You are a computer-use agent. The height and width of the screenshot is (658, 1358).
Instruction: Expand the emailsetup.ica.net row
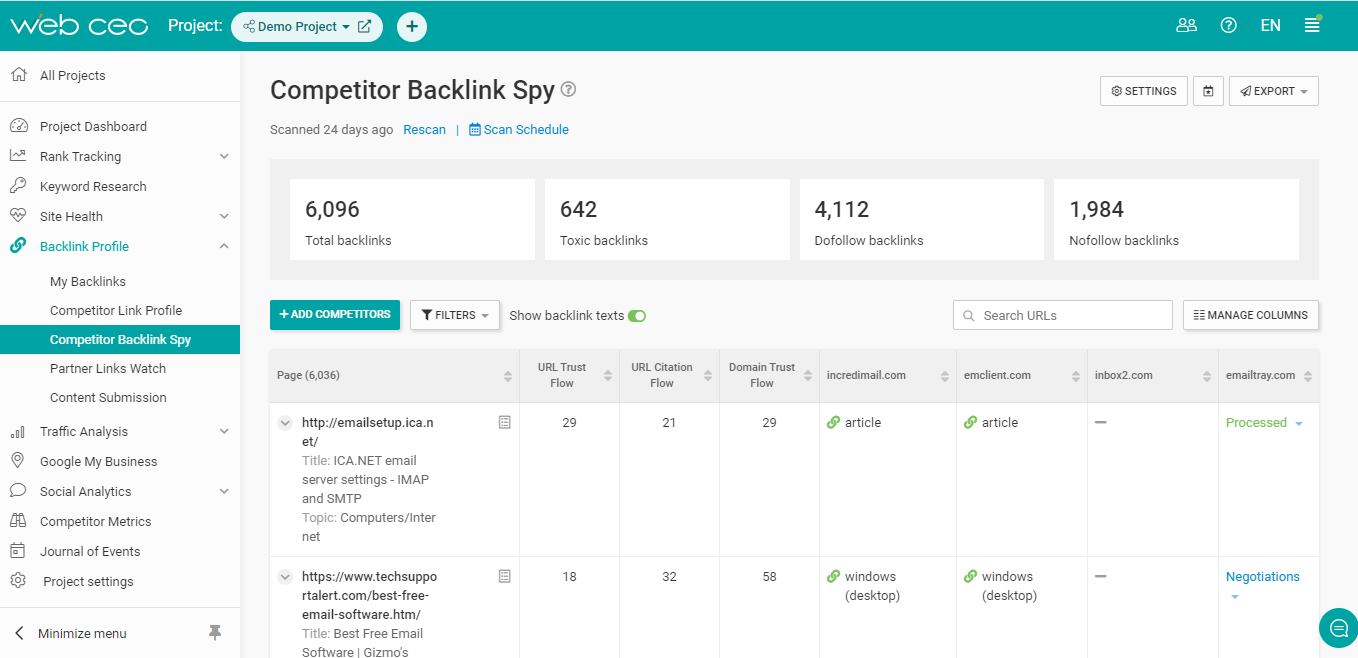(285, 423)
